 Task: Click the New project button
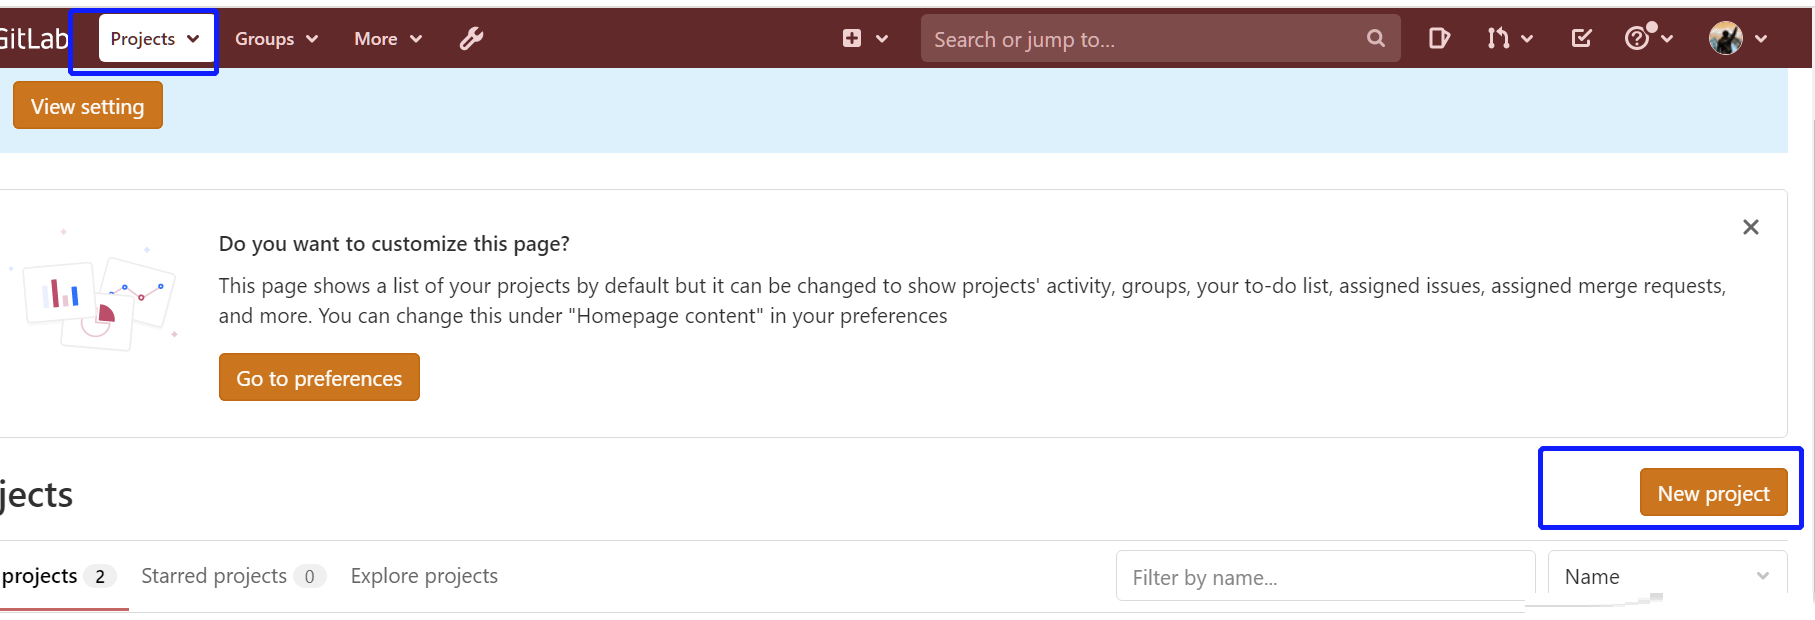point(1713,492)
